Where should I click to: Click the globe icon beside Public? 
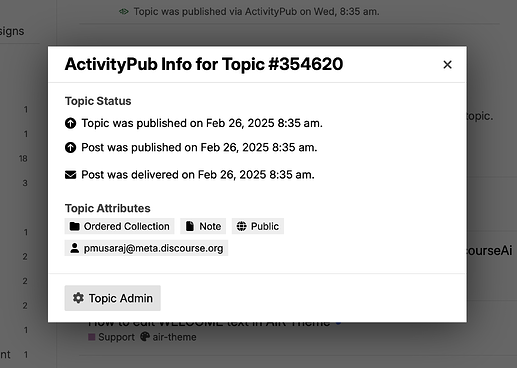click(x=241, y=226)
